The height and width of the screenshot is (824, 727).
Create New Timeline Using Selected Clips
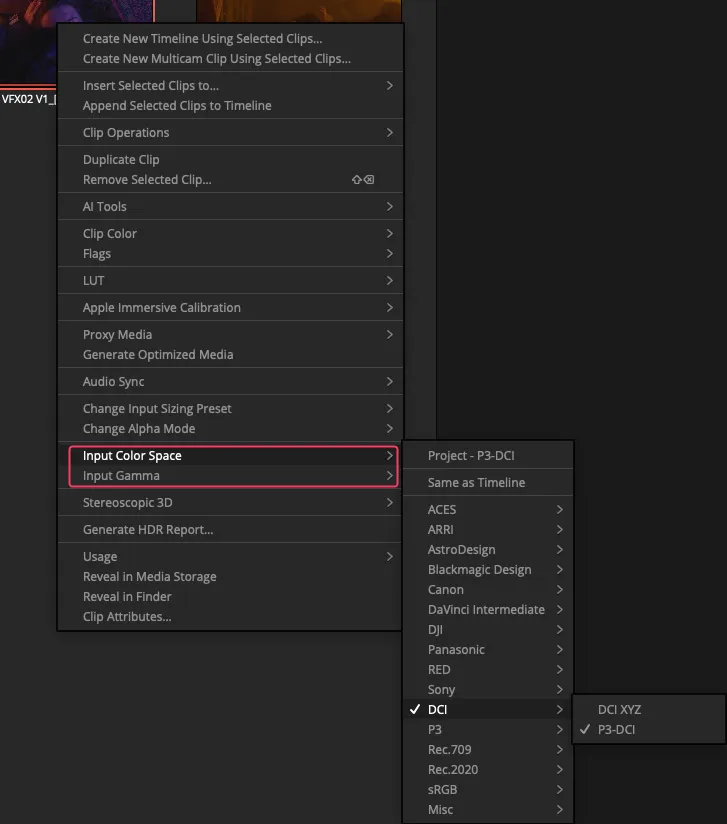pyautogui.click(x=202, y=39)
